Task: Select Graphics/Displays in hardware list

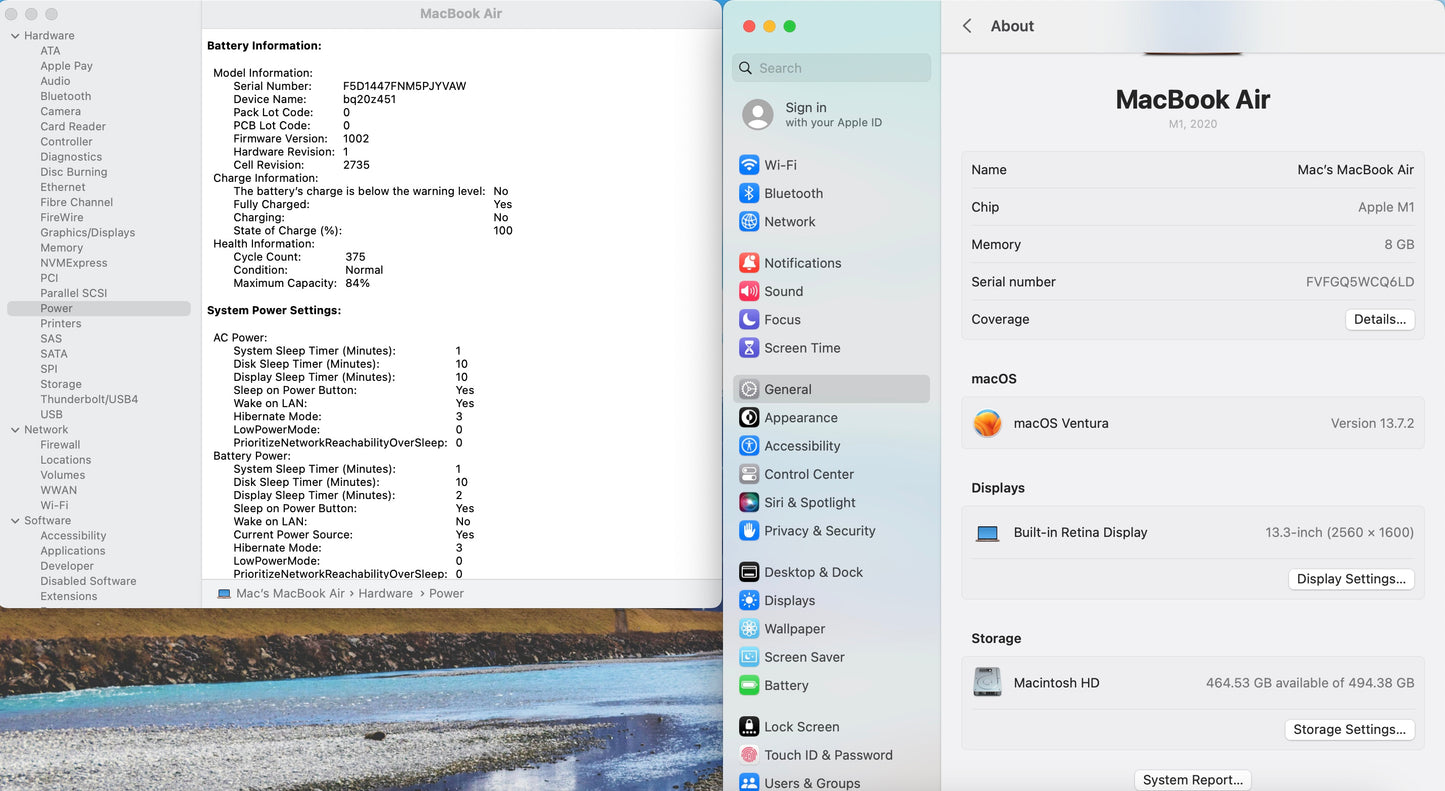Action: click(87, 233)
